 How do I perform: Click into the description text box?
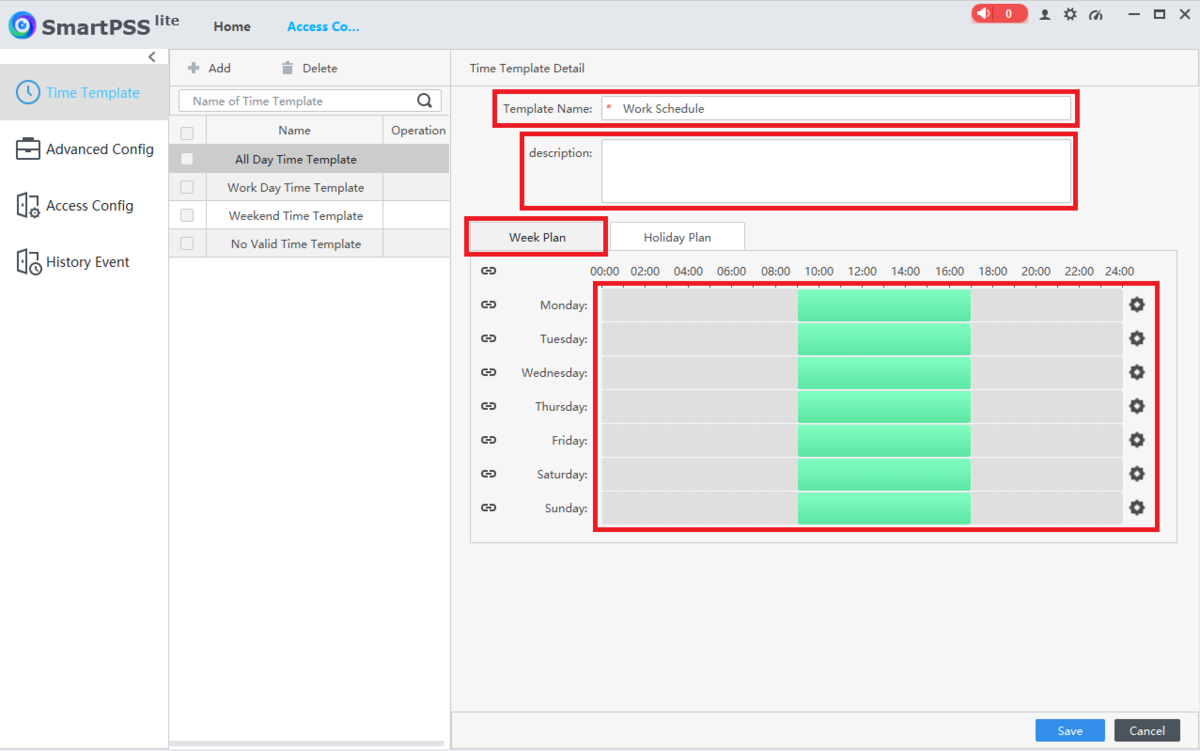tap(835, 171)
